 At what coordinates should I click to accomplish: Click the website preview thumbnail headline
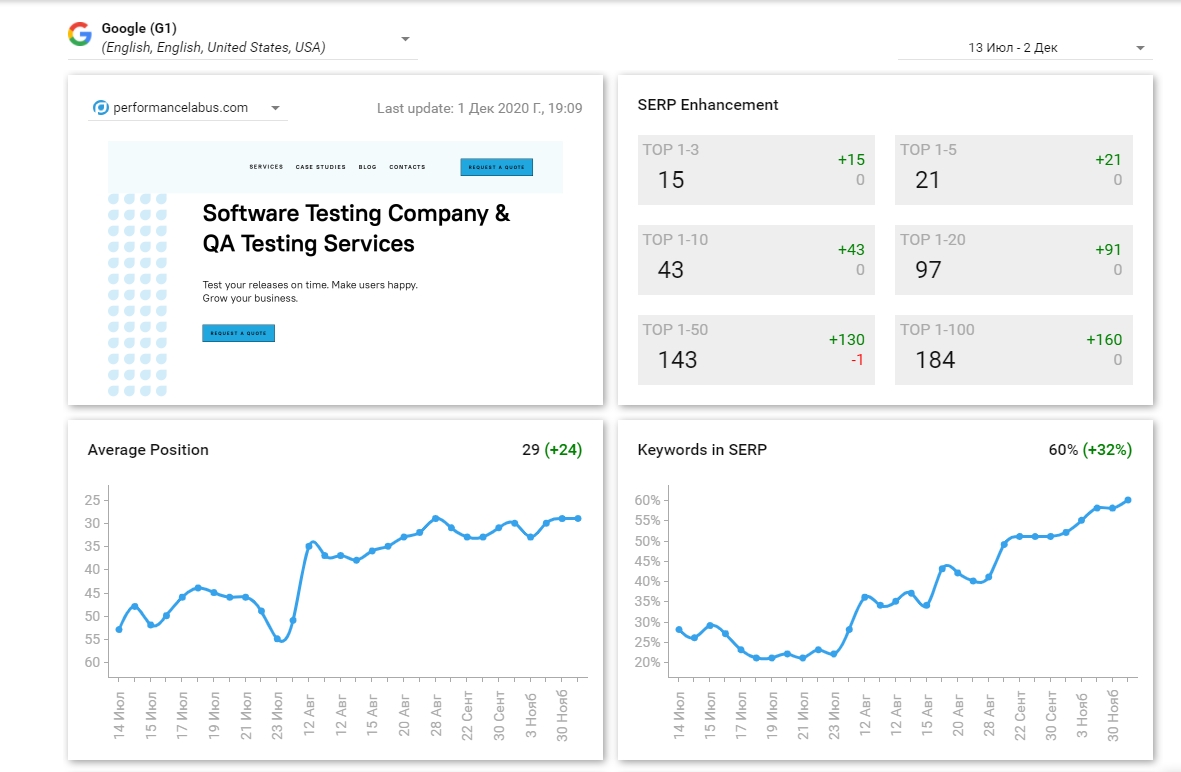[356, 228]
